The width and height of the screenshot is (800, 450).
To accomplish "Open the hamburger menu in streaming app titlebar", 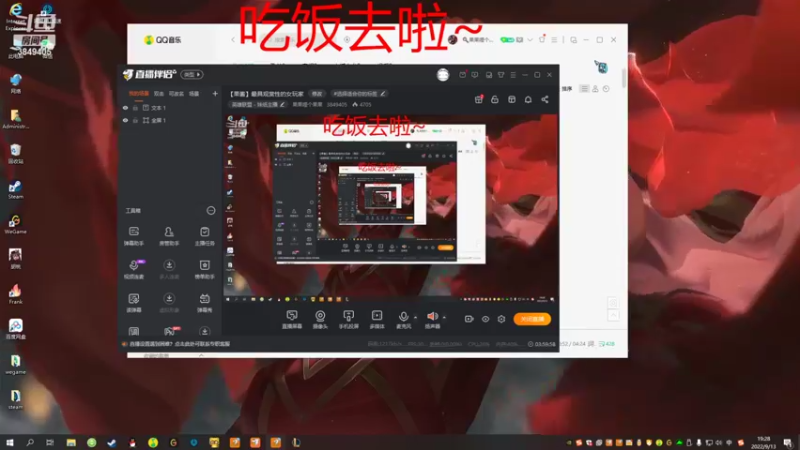I will (x=513, y=75).
